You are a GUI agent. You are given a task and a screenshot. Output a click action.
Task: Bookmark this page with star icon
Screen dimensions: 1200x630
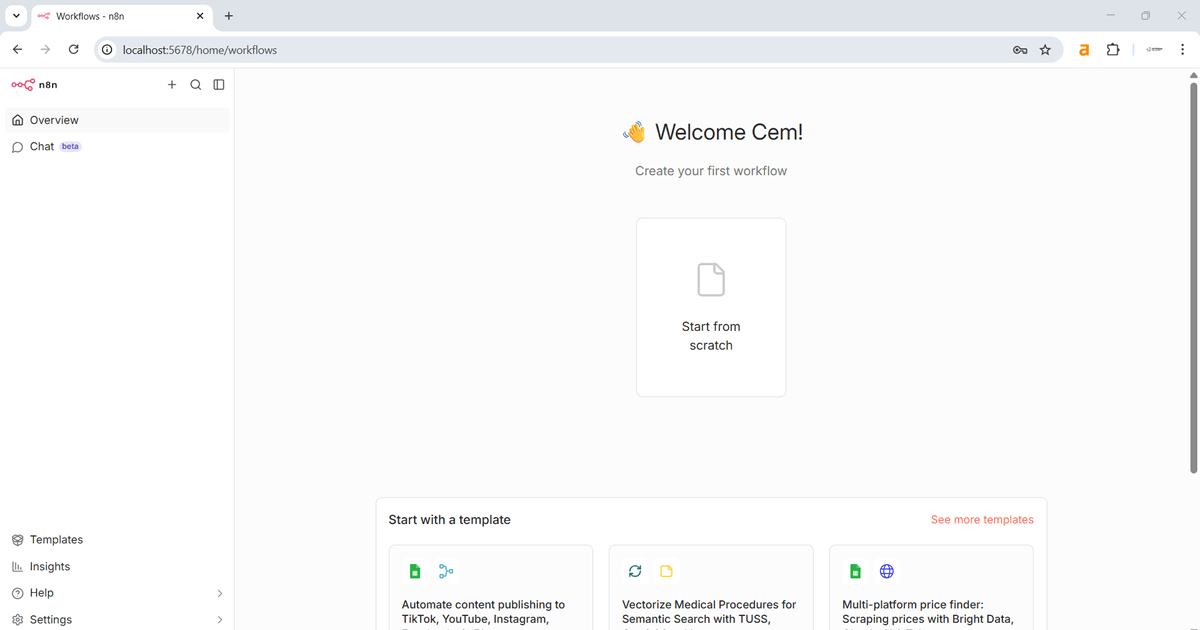click(x=1045, y=50)
